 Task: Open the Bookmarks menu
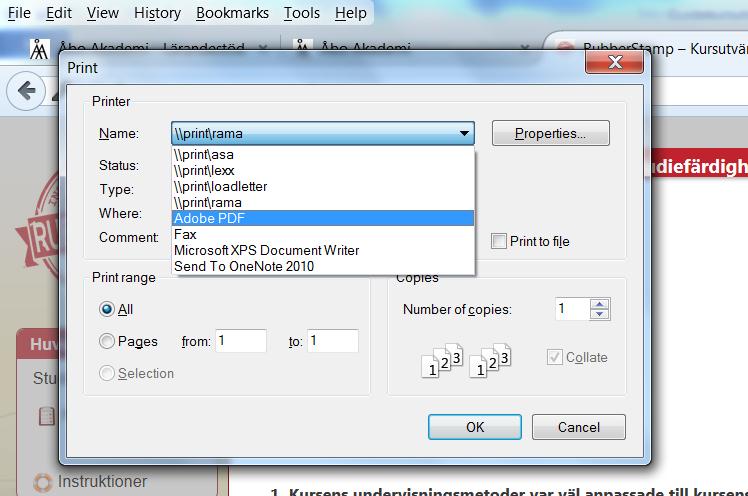232,13
